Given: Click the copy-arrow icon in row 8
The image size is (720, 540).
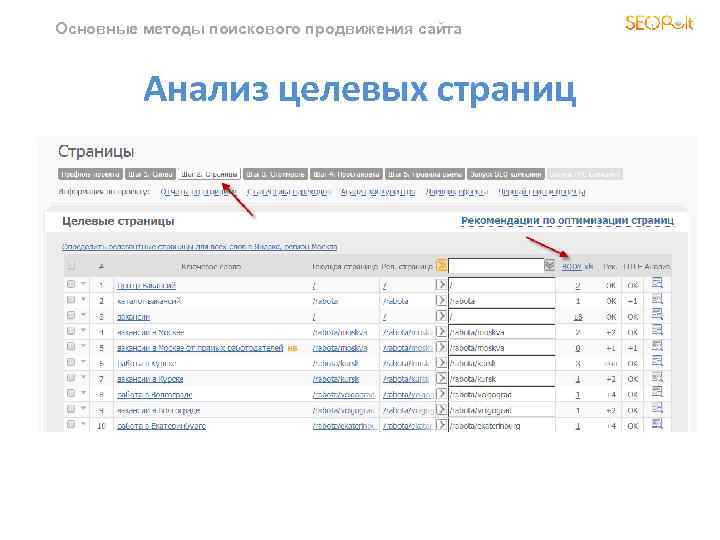Looking at the screenshot, I should pos(441,394).
